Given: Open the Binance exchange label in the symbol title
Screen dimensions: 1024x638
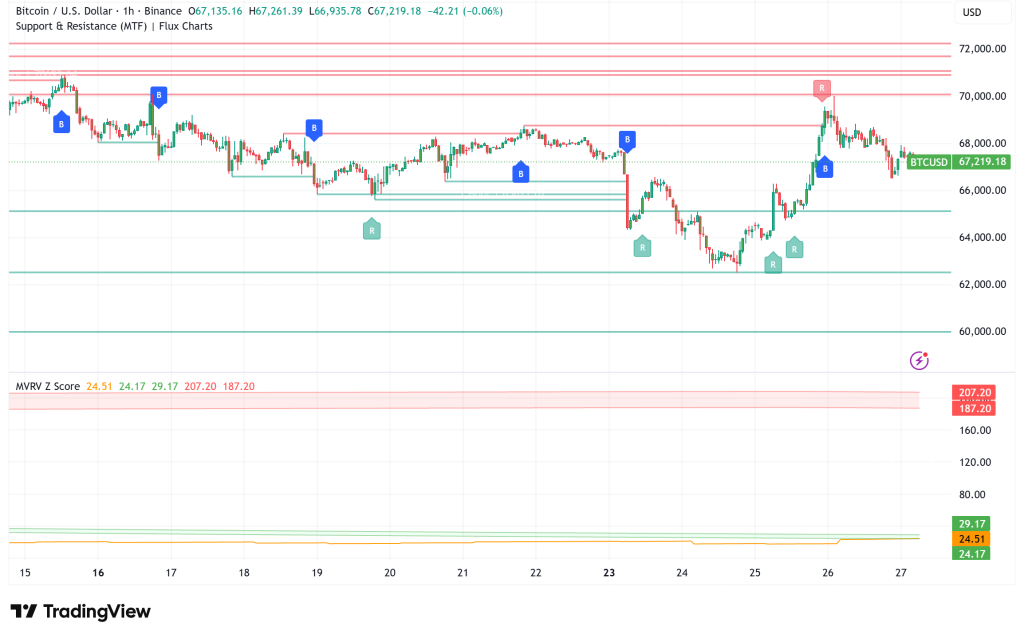Looking at the screenshot, I should [164, 10].
